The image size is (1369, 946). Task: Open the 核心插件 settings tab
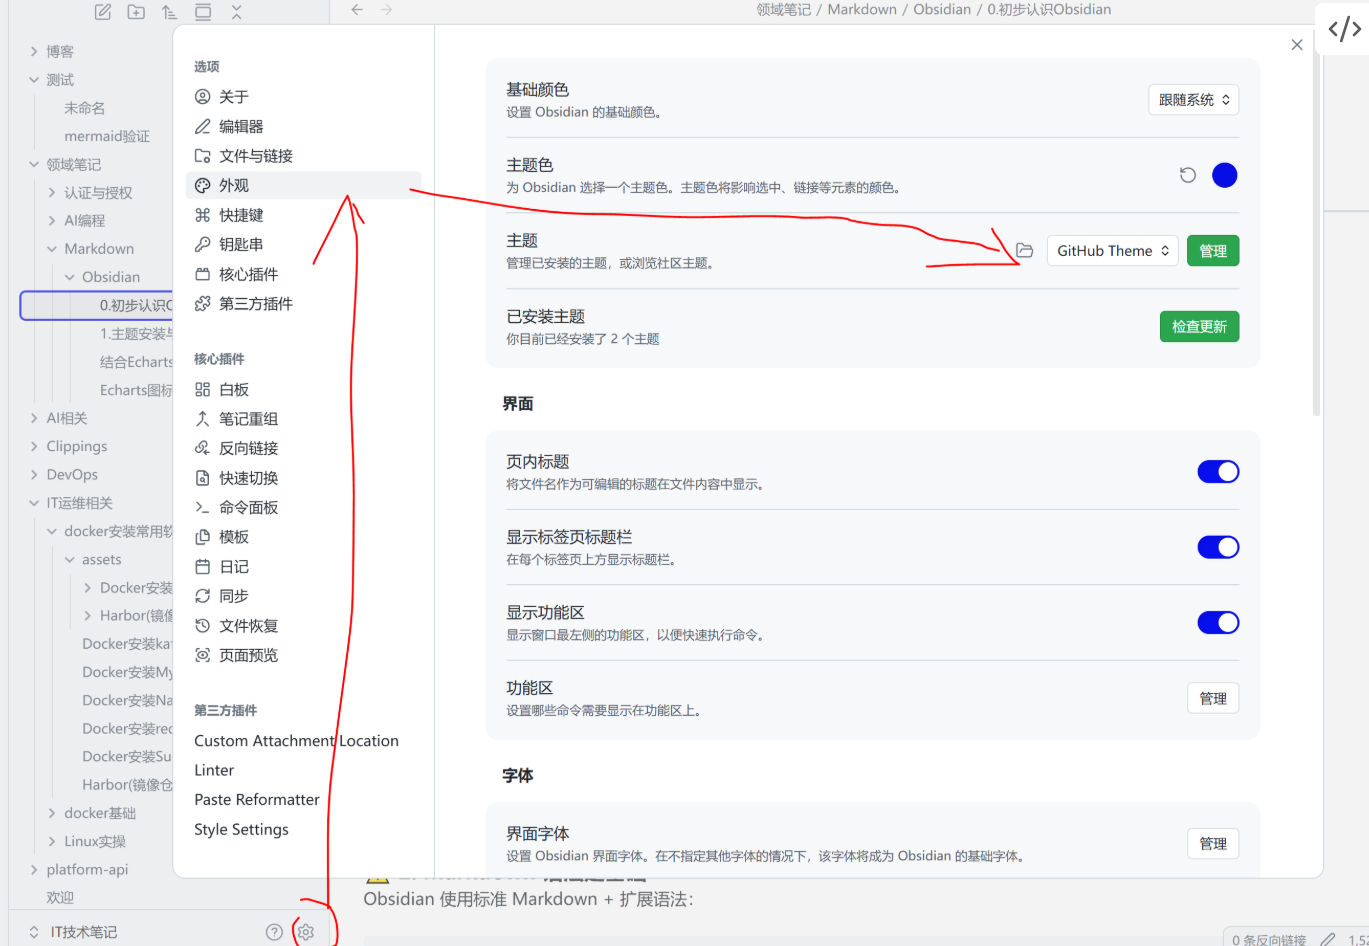click(303, 274)
